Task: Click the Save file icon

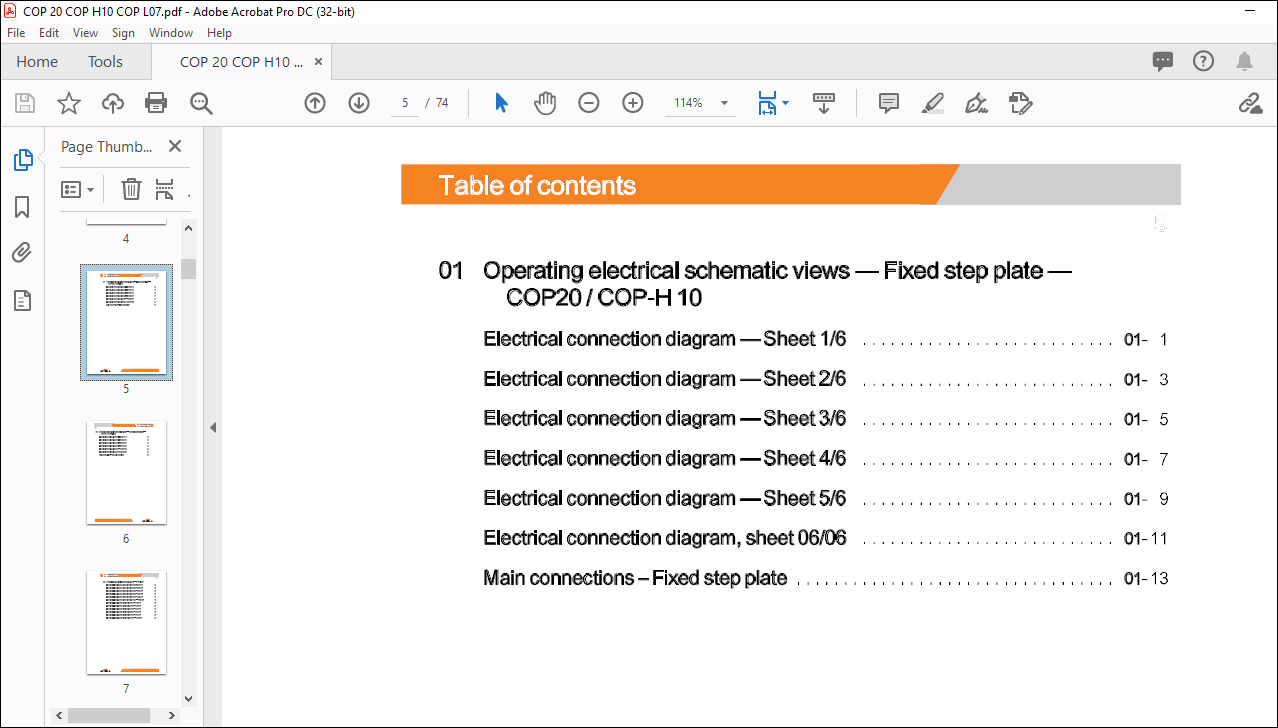Action: [x=25, y=103]
